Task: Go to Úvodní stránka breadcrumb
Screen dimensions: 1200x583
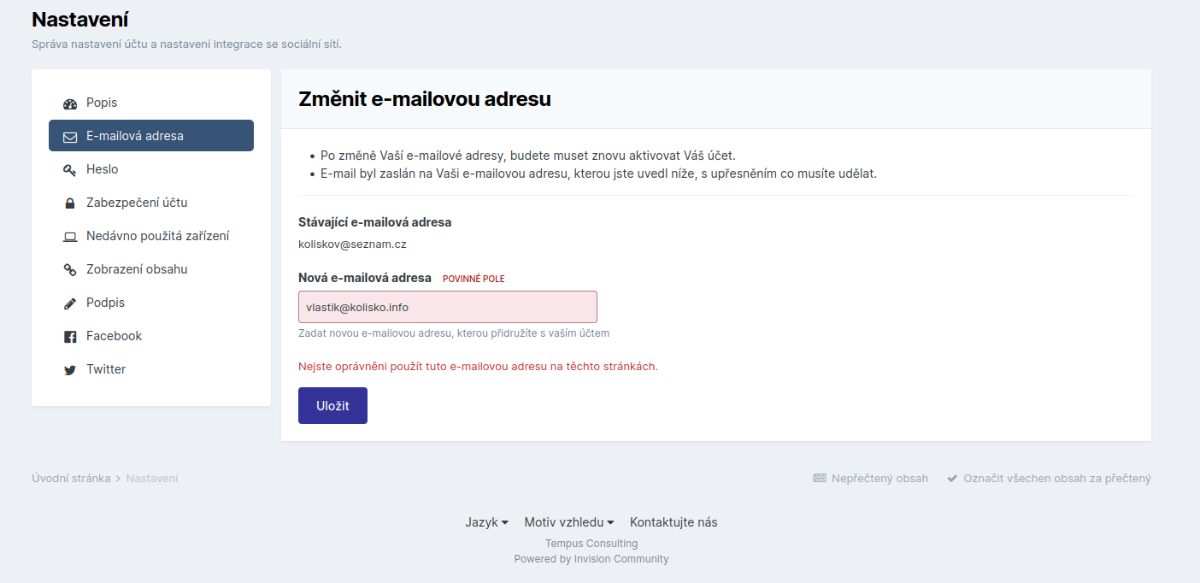Action: coord(71,478)
